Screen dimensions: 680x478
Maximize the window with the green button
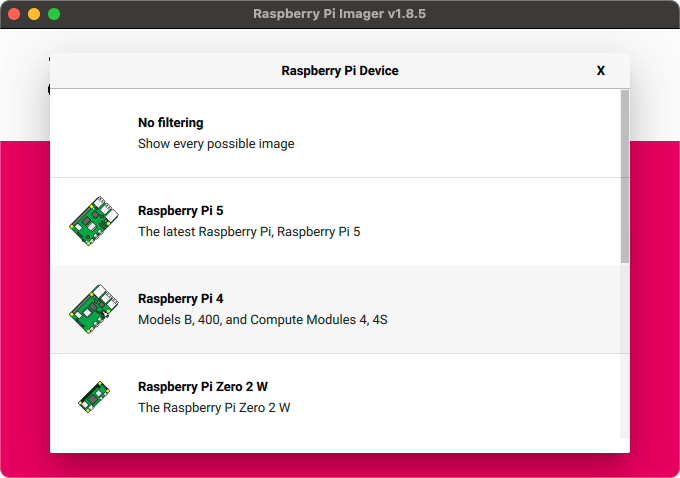click(54, 14)
